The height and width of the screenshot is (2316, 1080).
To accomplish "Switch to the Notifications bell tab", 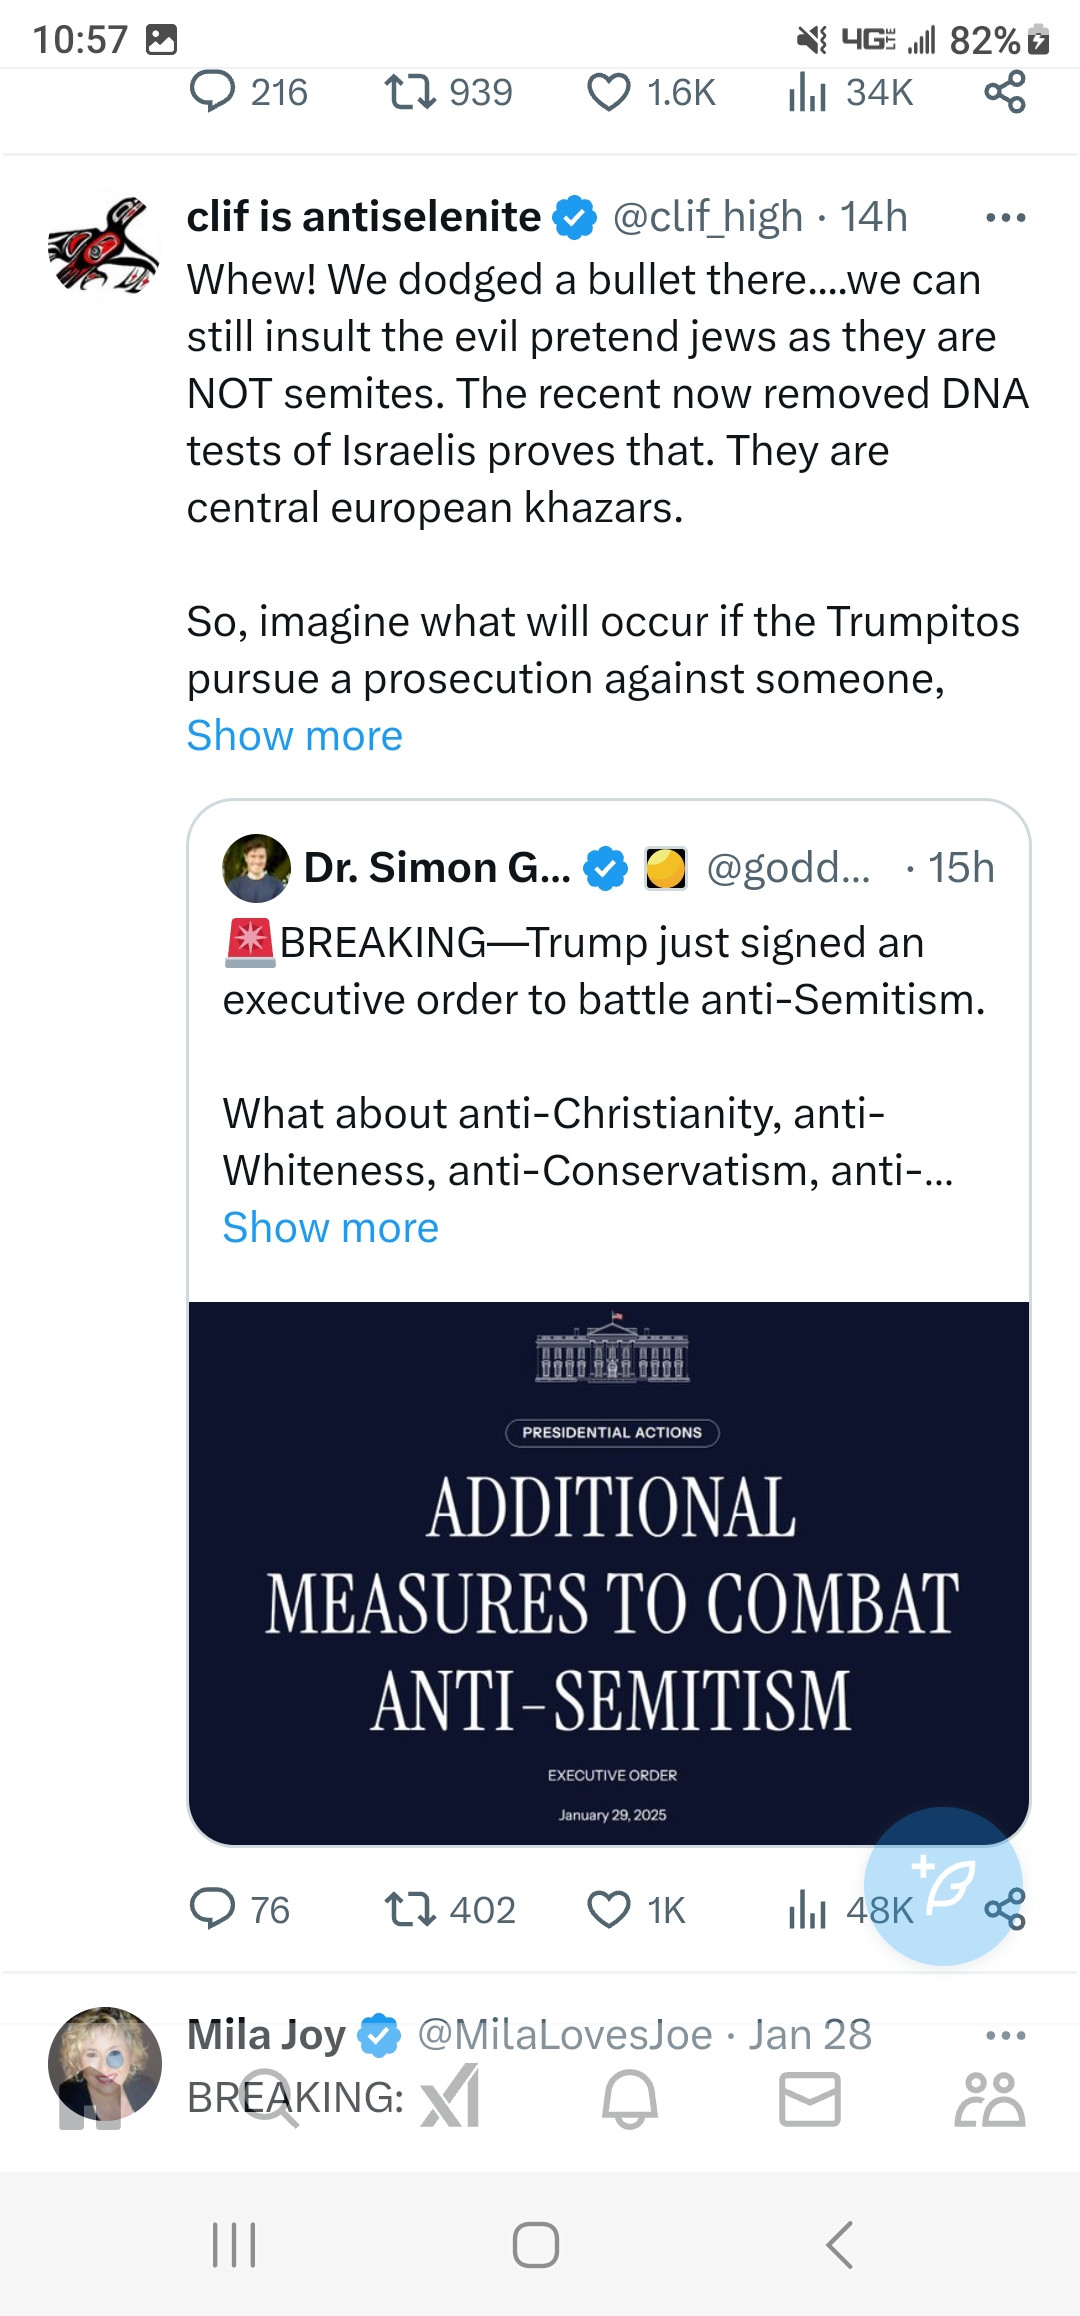I will tap(630, 2098).
